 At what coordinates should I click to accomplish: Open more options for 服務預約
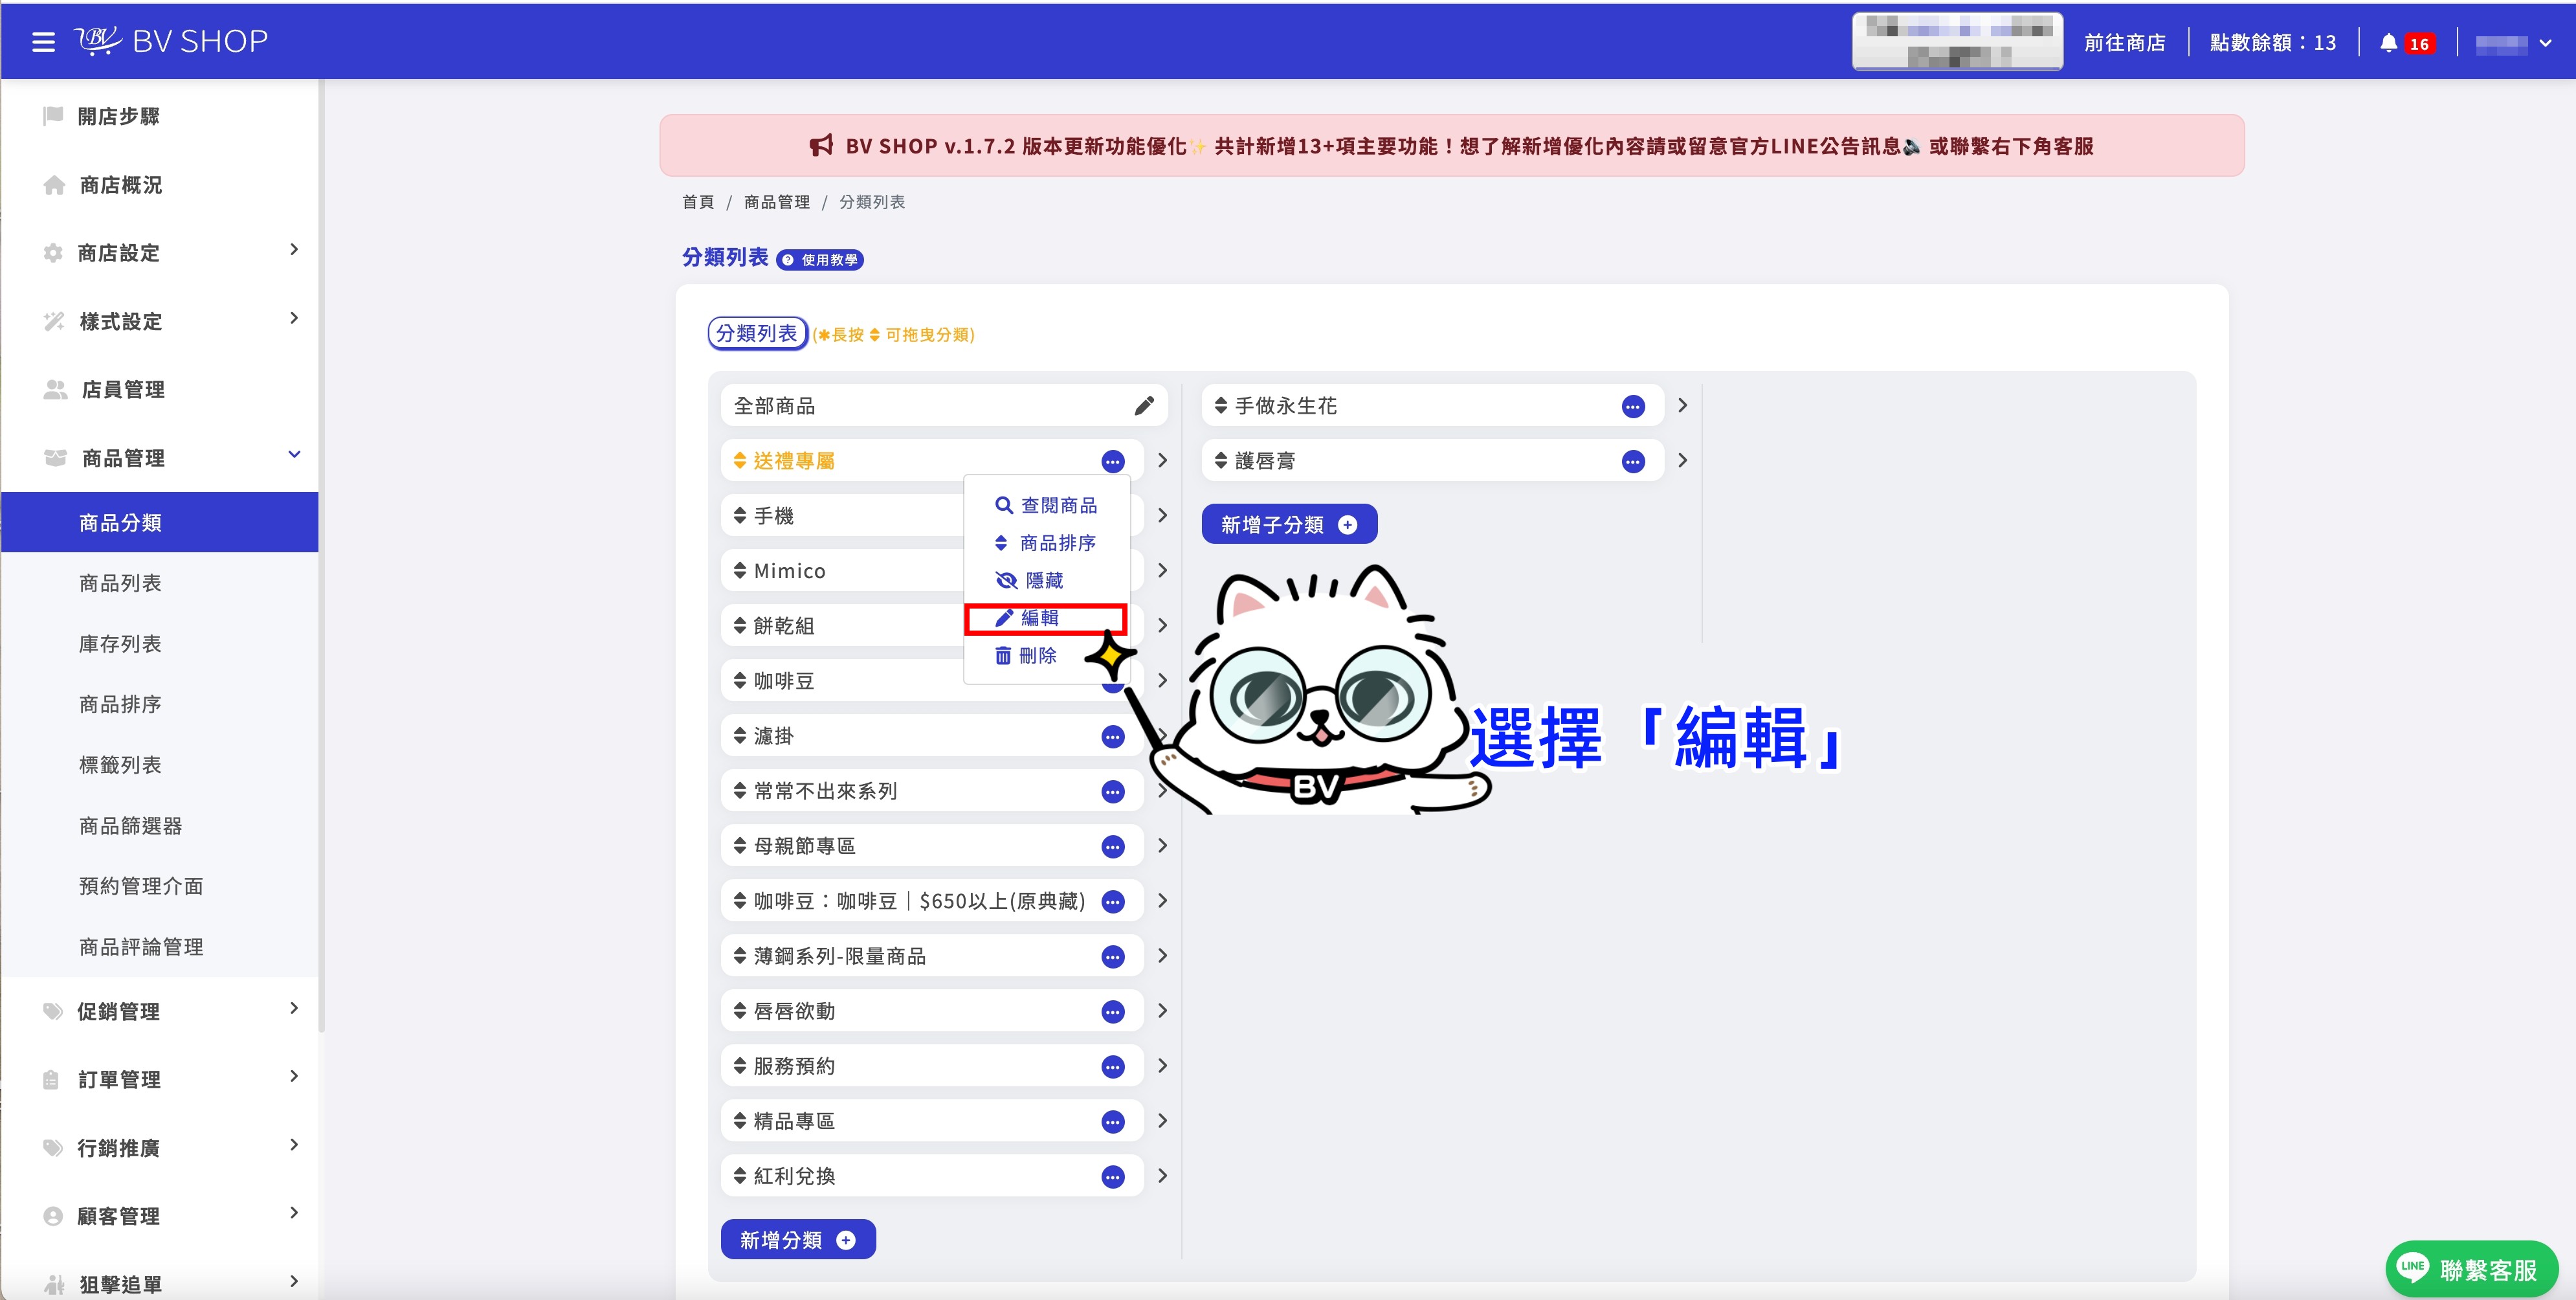tap(1113, 1067)
